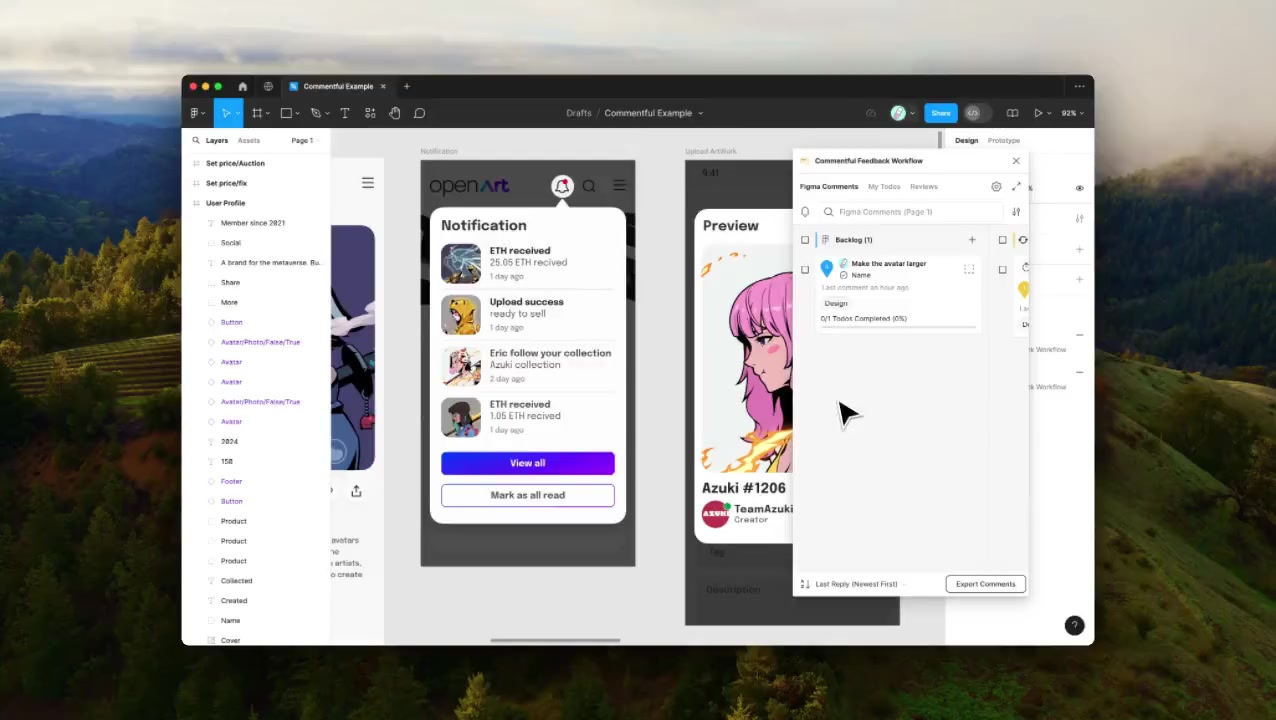Open the Comment tool
Image resolution: width=1276 pixels, height=720 pixels.
pos(420,113)
